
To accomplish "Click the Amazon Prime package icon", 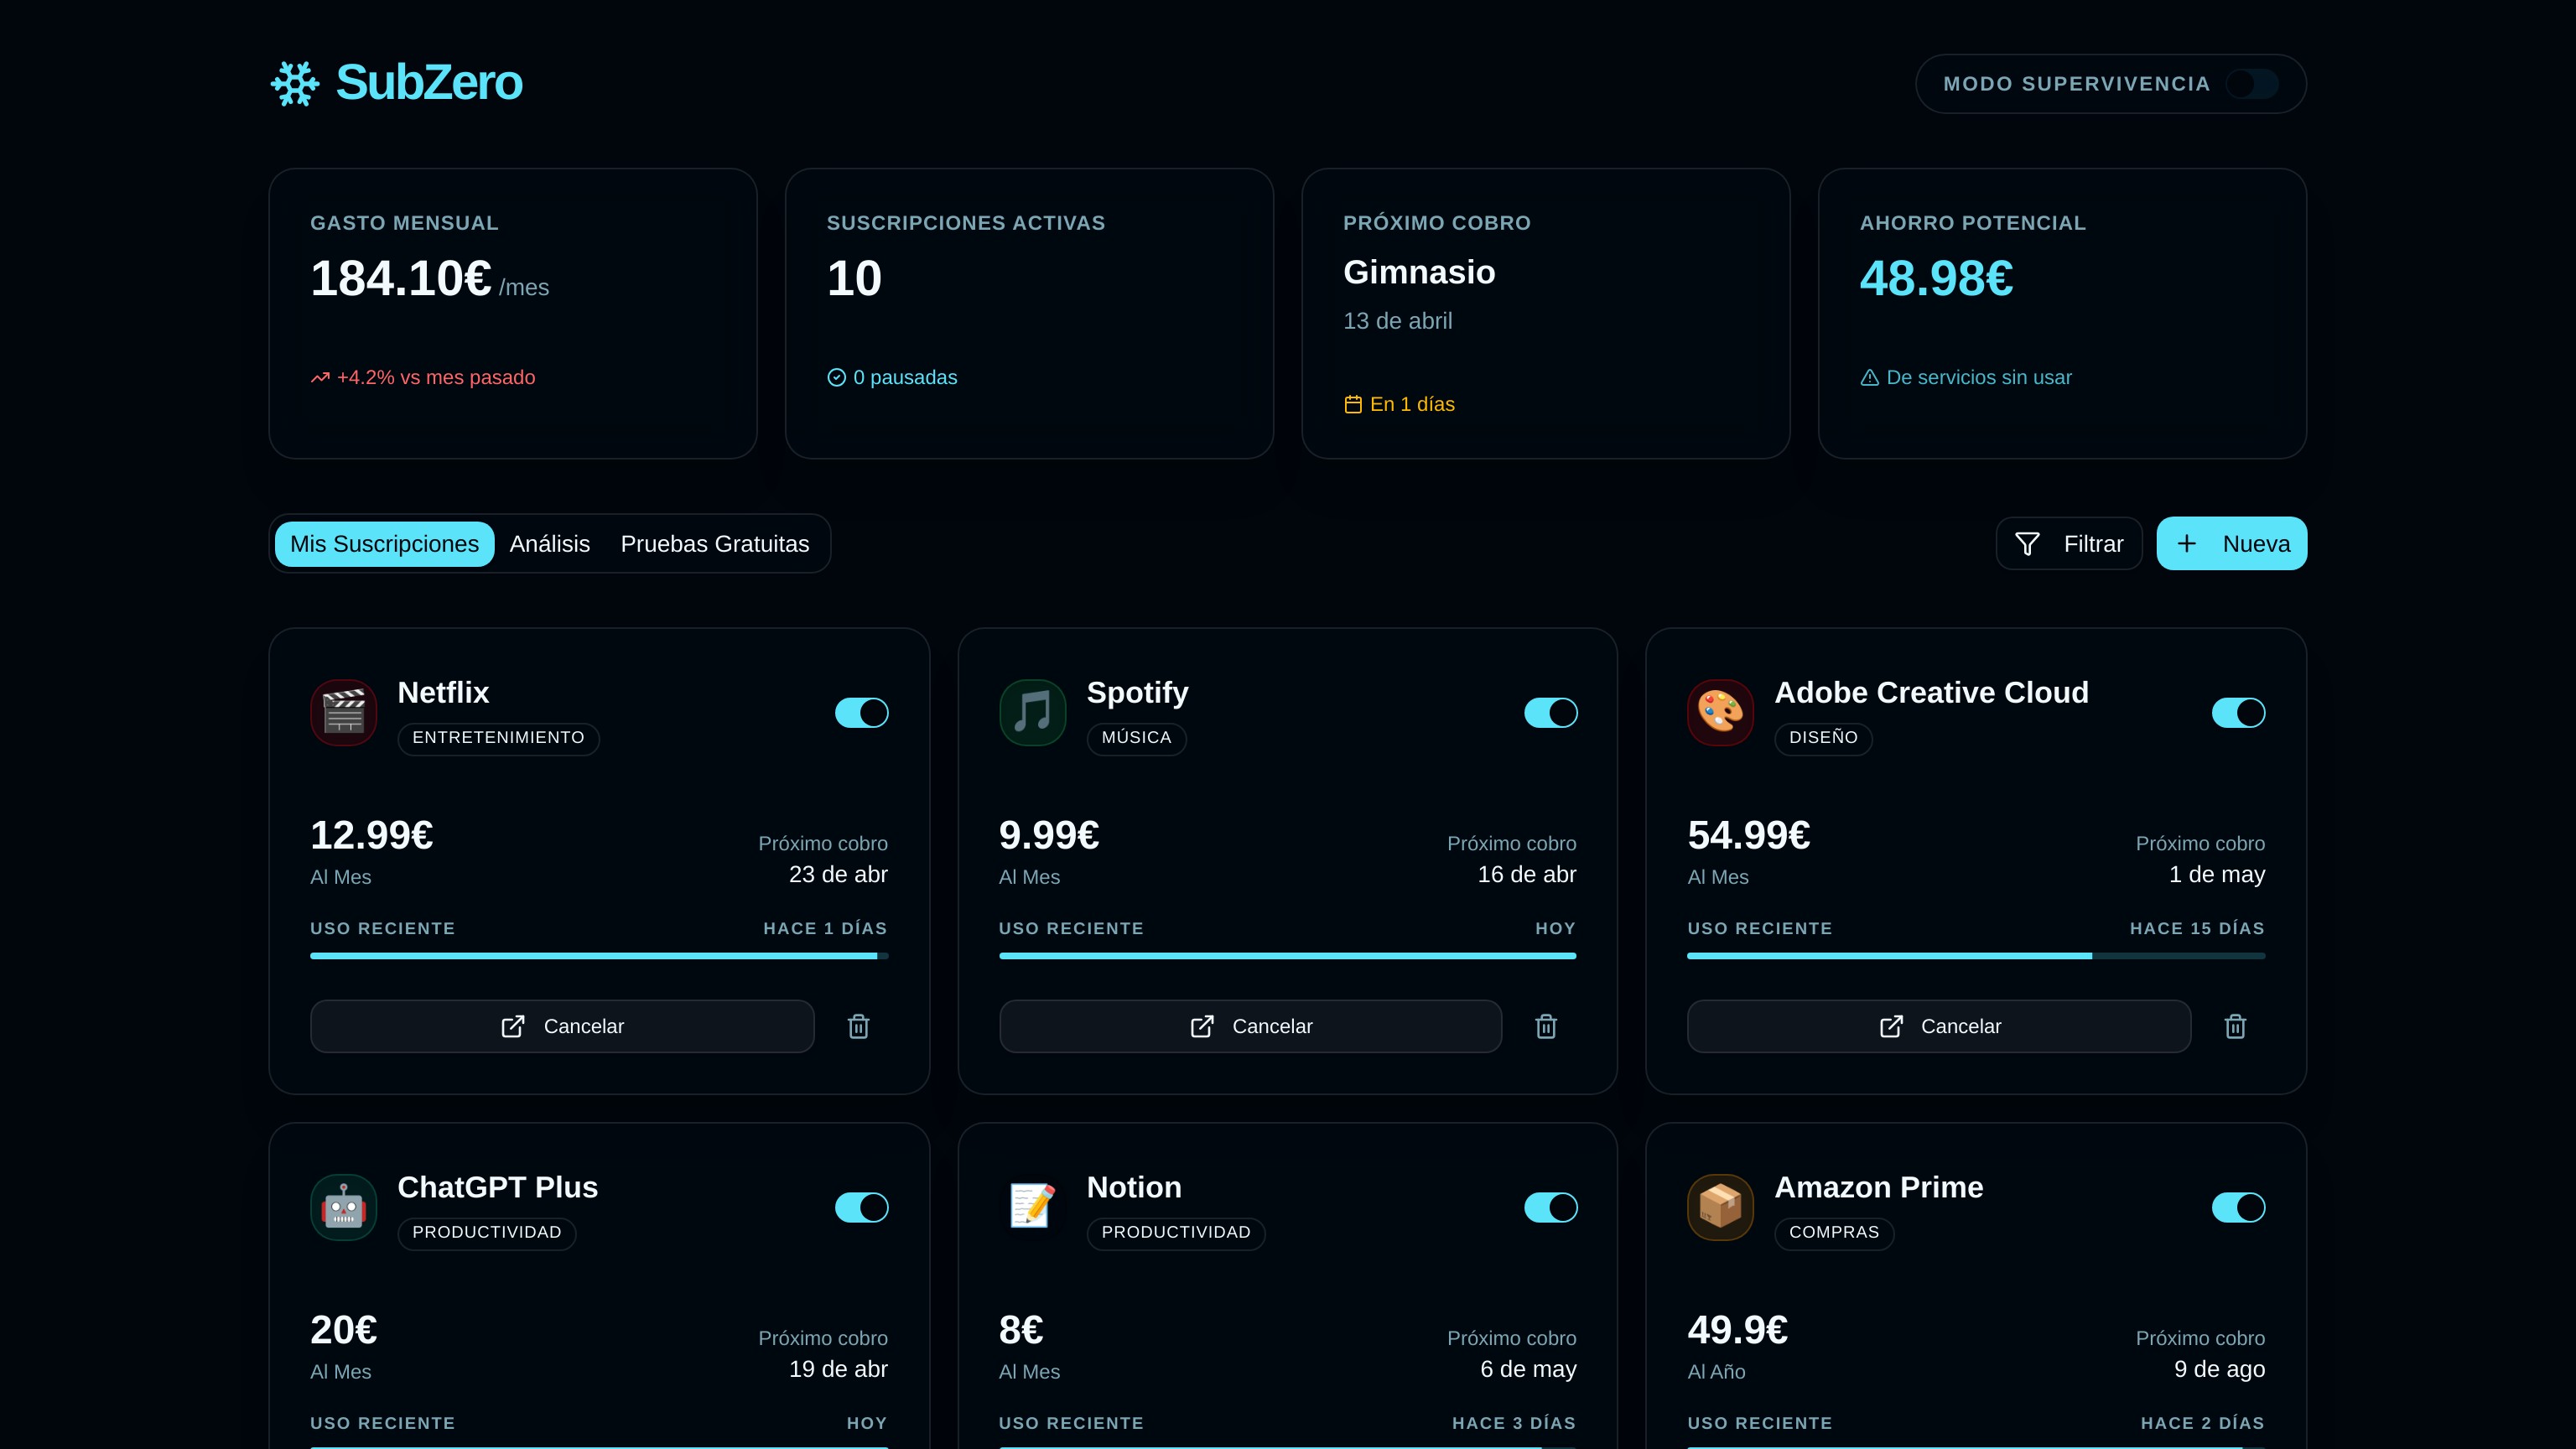I will 1720,1207.
